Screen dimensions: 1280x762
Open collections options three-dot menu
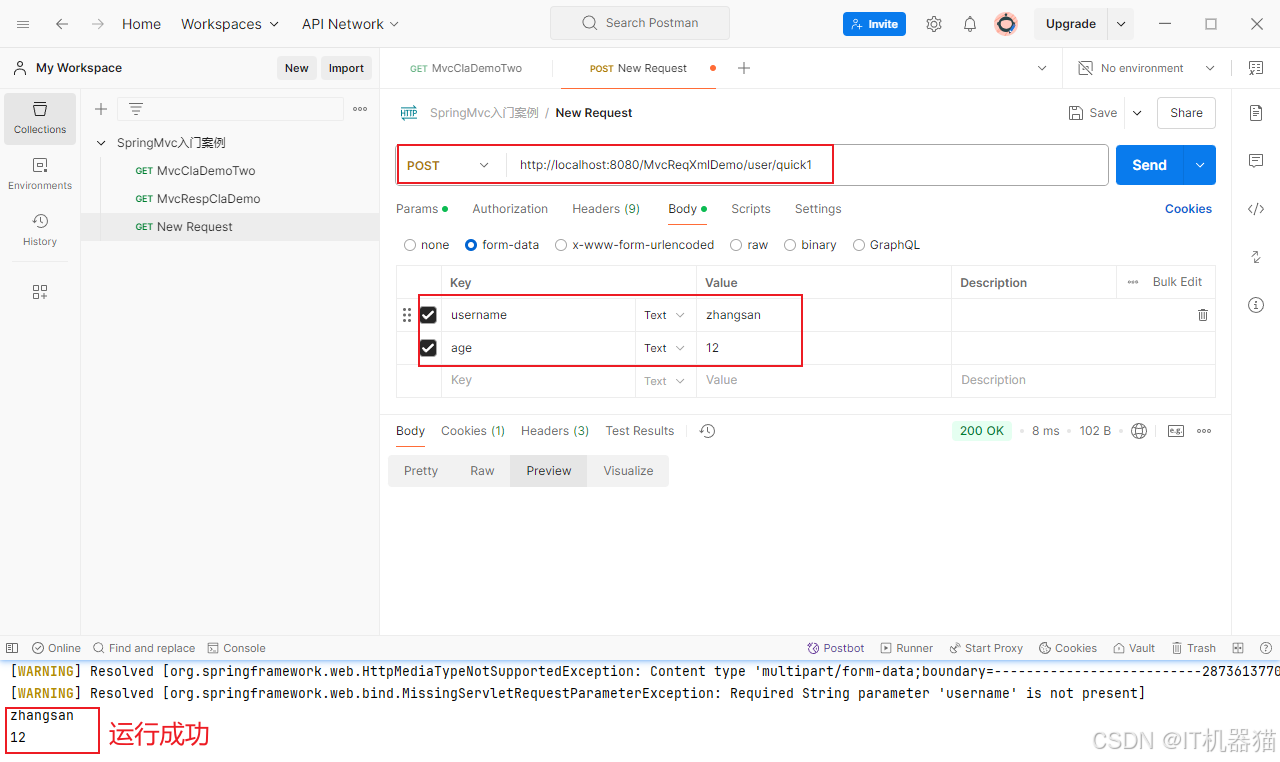[x=360, y=109]
